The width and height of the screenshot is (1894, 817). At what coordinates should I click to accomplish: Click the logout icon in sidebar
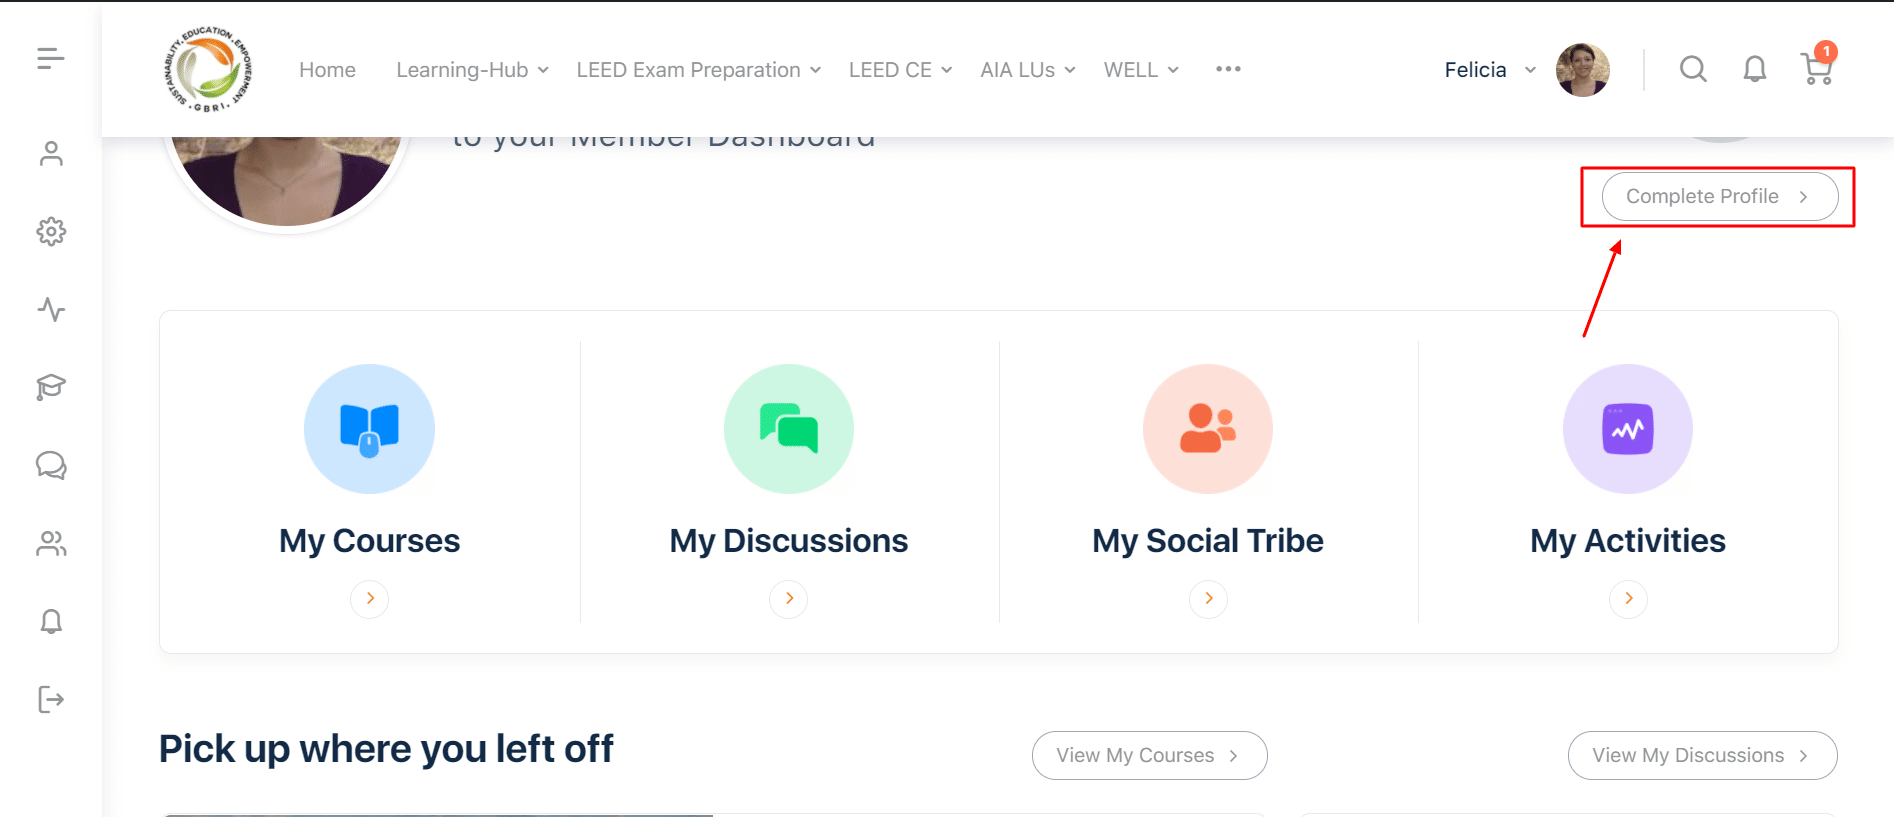pyautogui.click(x=51, y=699)
